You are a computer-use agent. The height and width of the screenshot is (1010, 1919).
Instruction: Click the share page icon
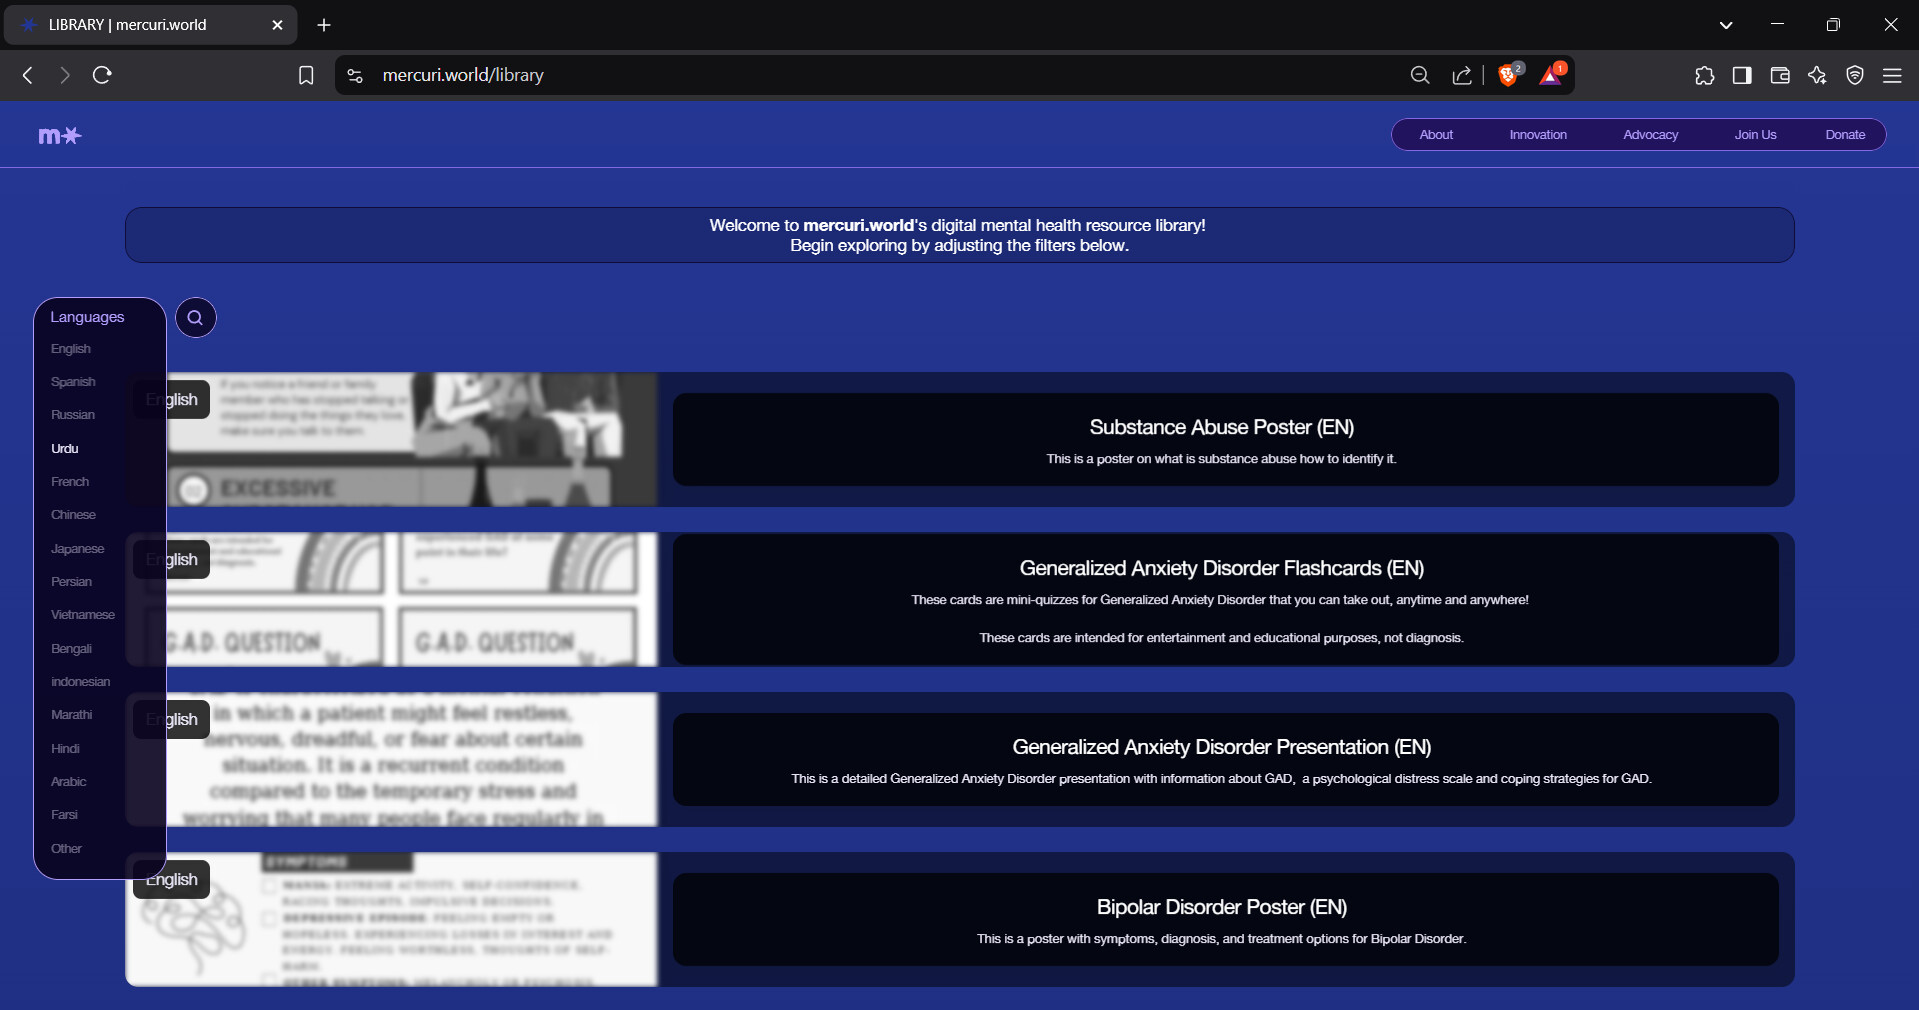pos(1462,76)
